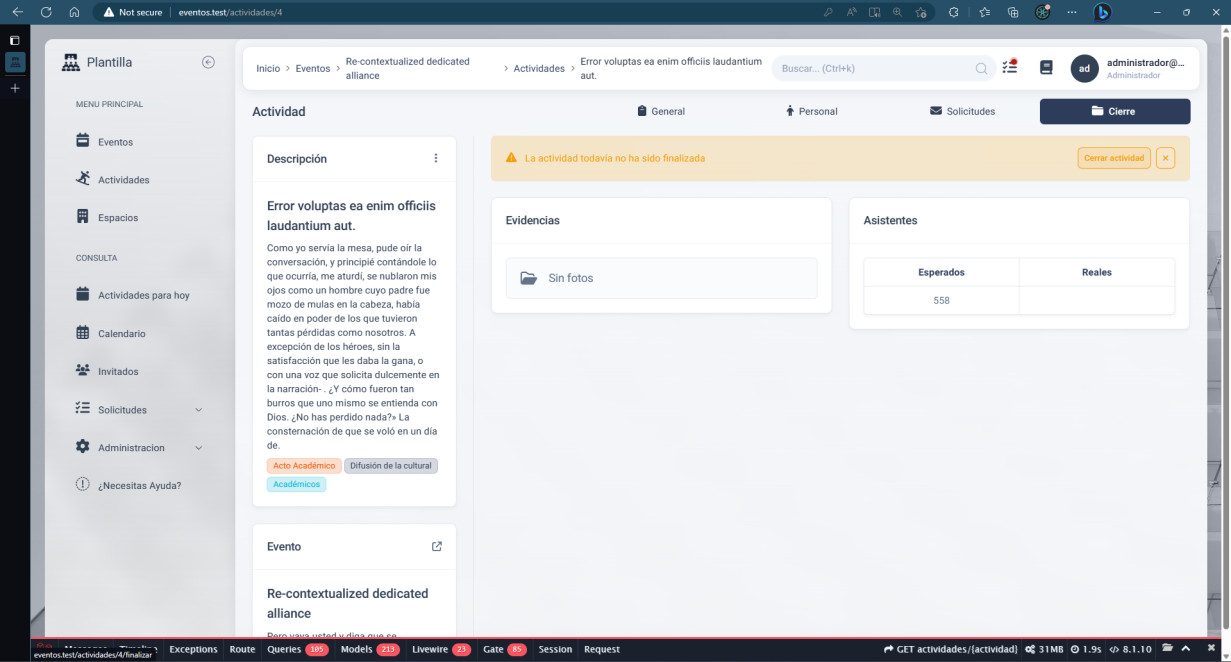The height and width of the screenshot is (662, 1231).
Task: Dismiss the warning alert with the X button
Action: point(1165,158)
